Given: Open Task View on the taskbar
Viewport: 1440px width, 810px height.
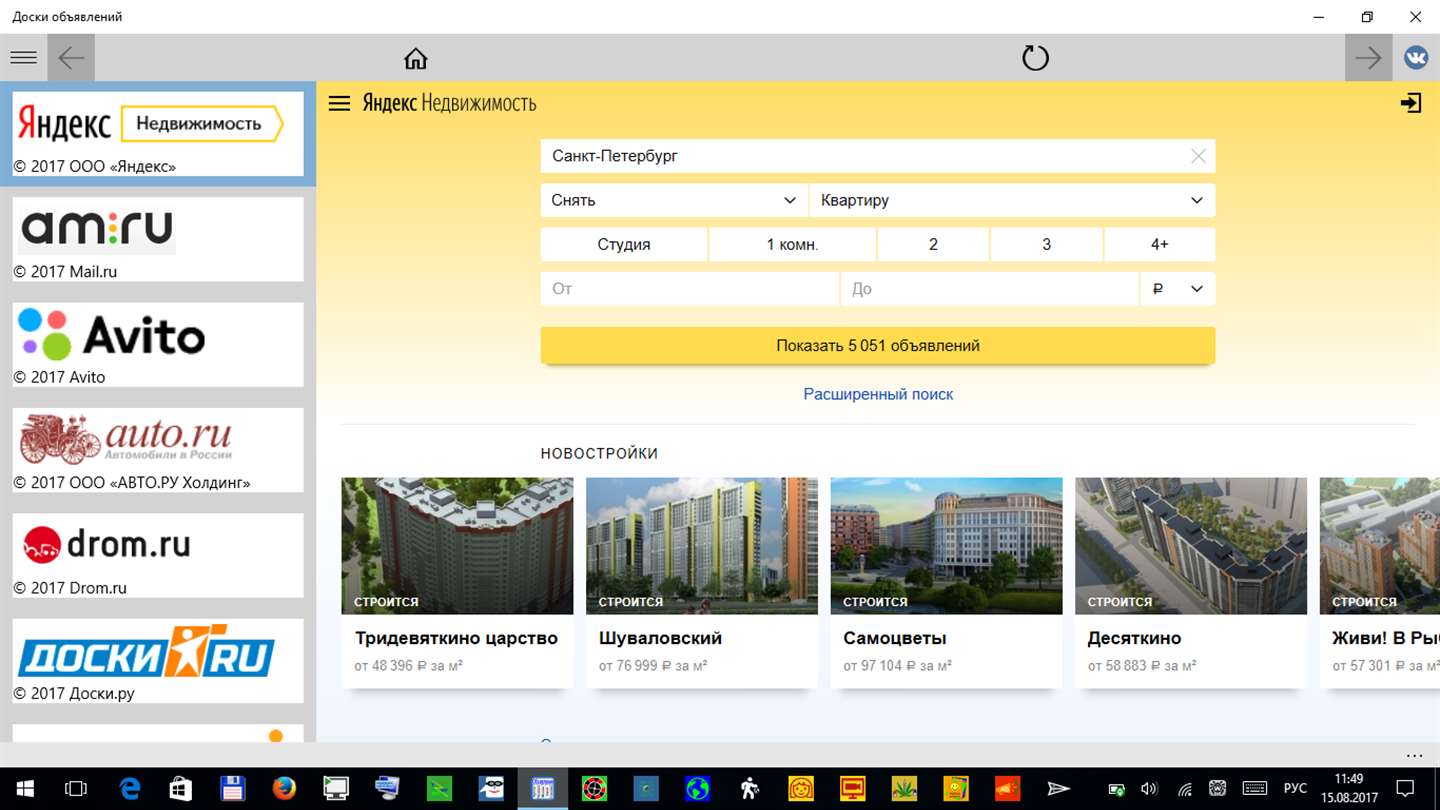Looking at the screenshot, I should click(x=76, y=789).
